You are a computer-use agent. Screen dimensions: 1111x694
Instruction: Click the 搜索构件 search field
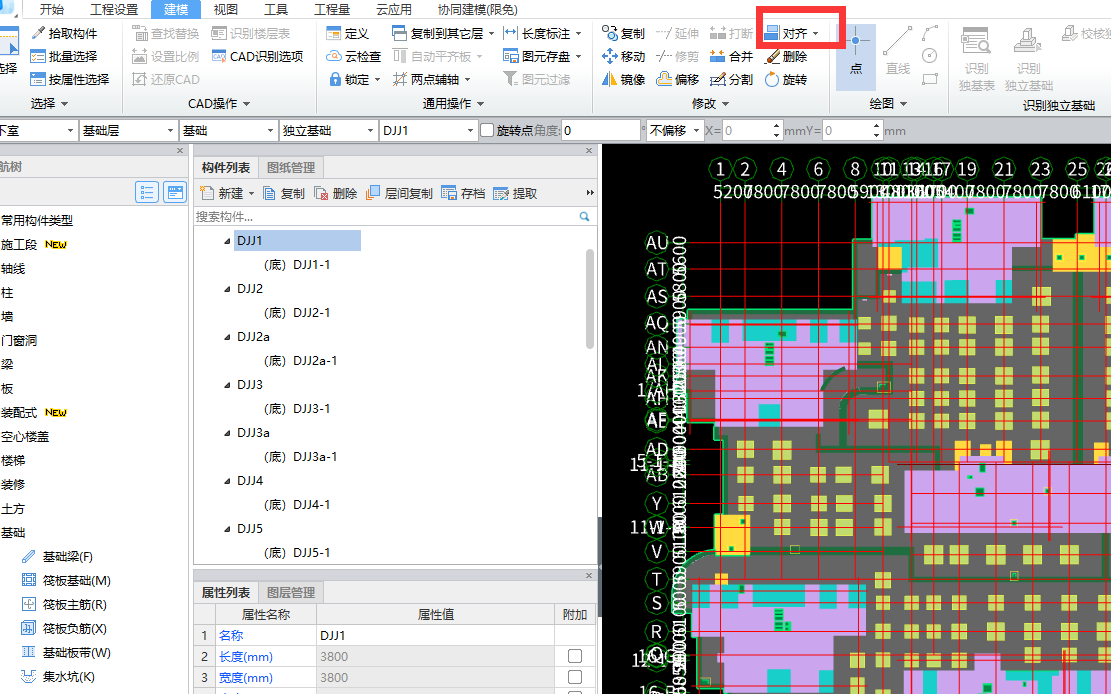pyautogui.click(x=386, y=216)
